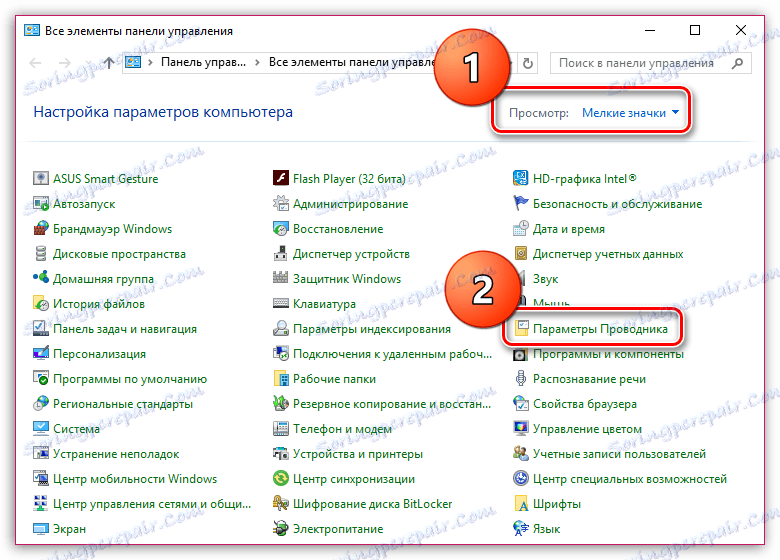Click Центр управления сетями и общим доступом

[152, 504]
